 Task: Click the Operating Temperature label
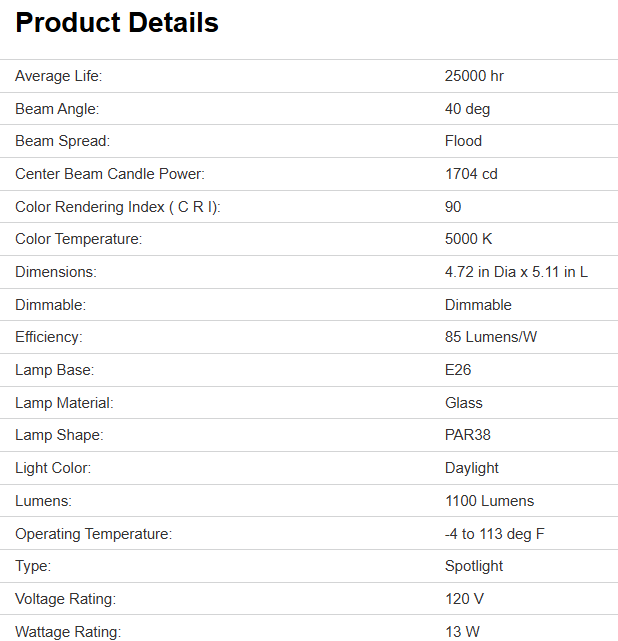point(94,534)
